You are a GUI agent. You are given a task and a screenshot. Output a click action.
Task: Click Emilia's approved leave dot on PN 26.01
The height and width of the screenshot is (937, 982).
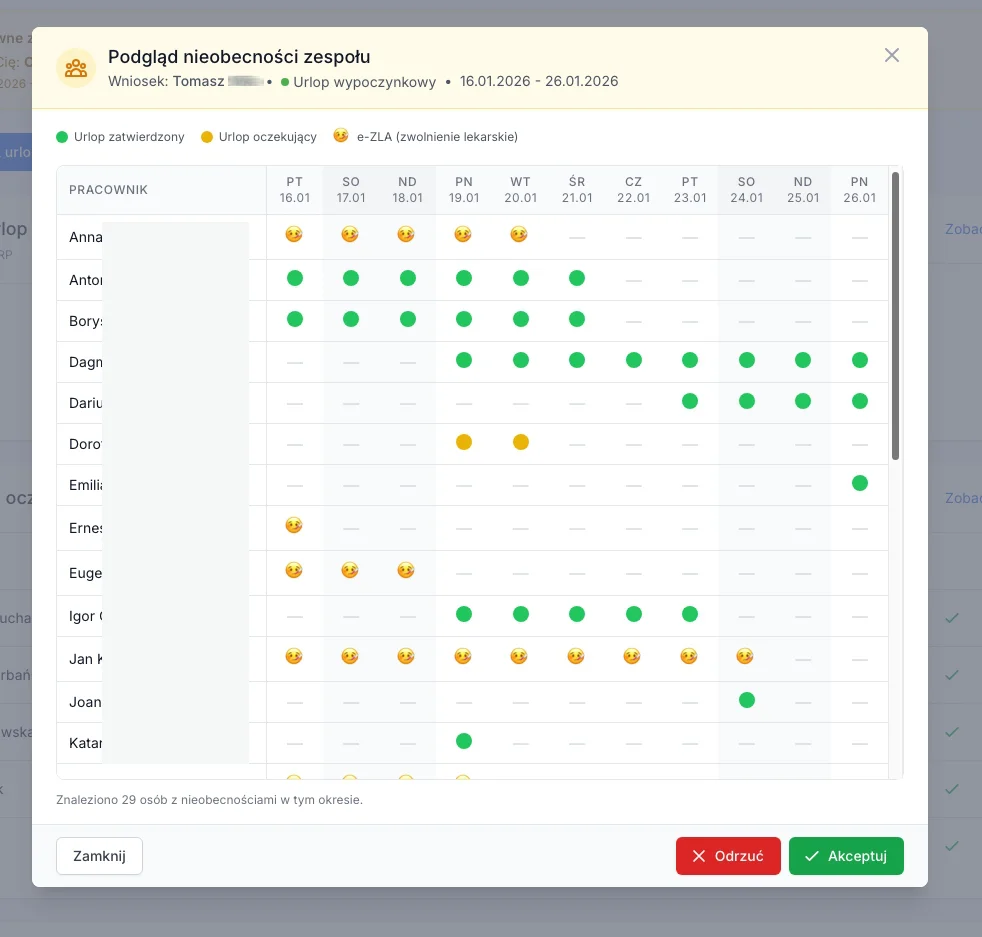click(859, 483)
